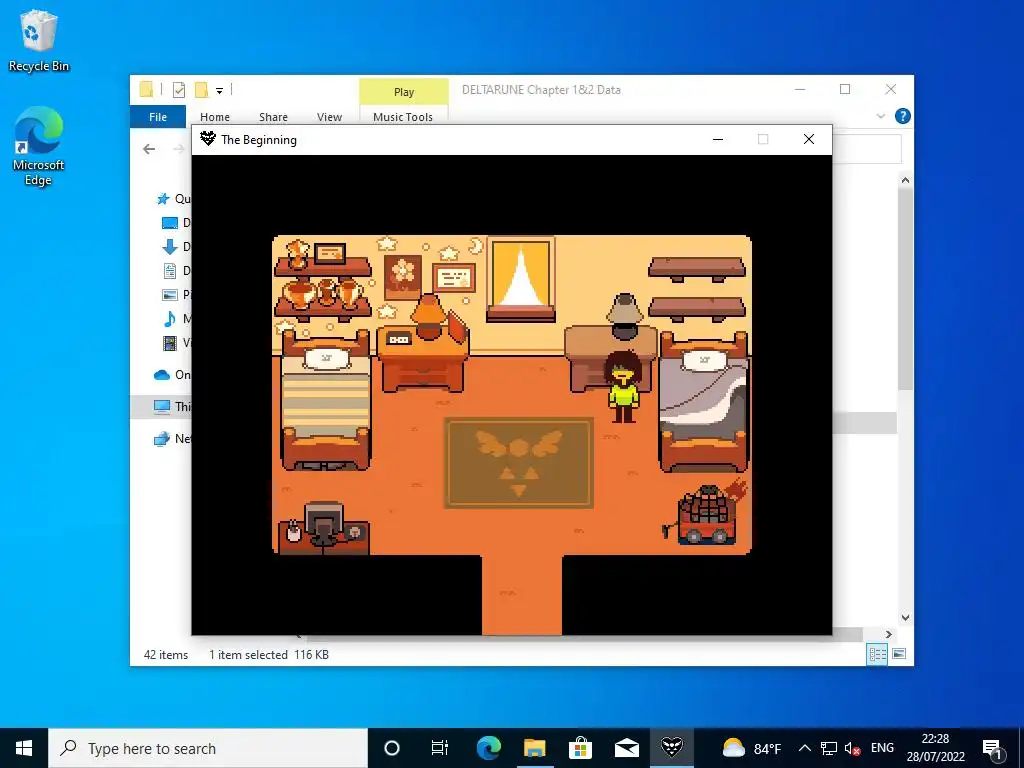Screen dimensions: 1024x768
Task: Click the Properties icon in quick access toolbar
Action: click(x=179, y=90)
